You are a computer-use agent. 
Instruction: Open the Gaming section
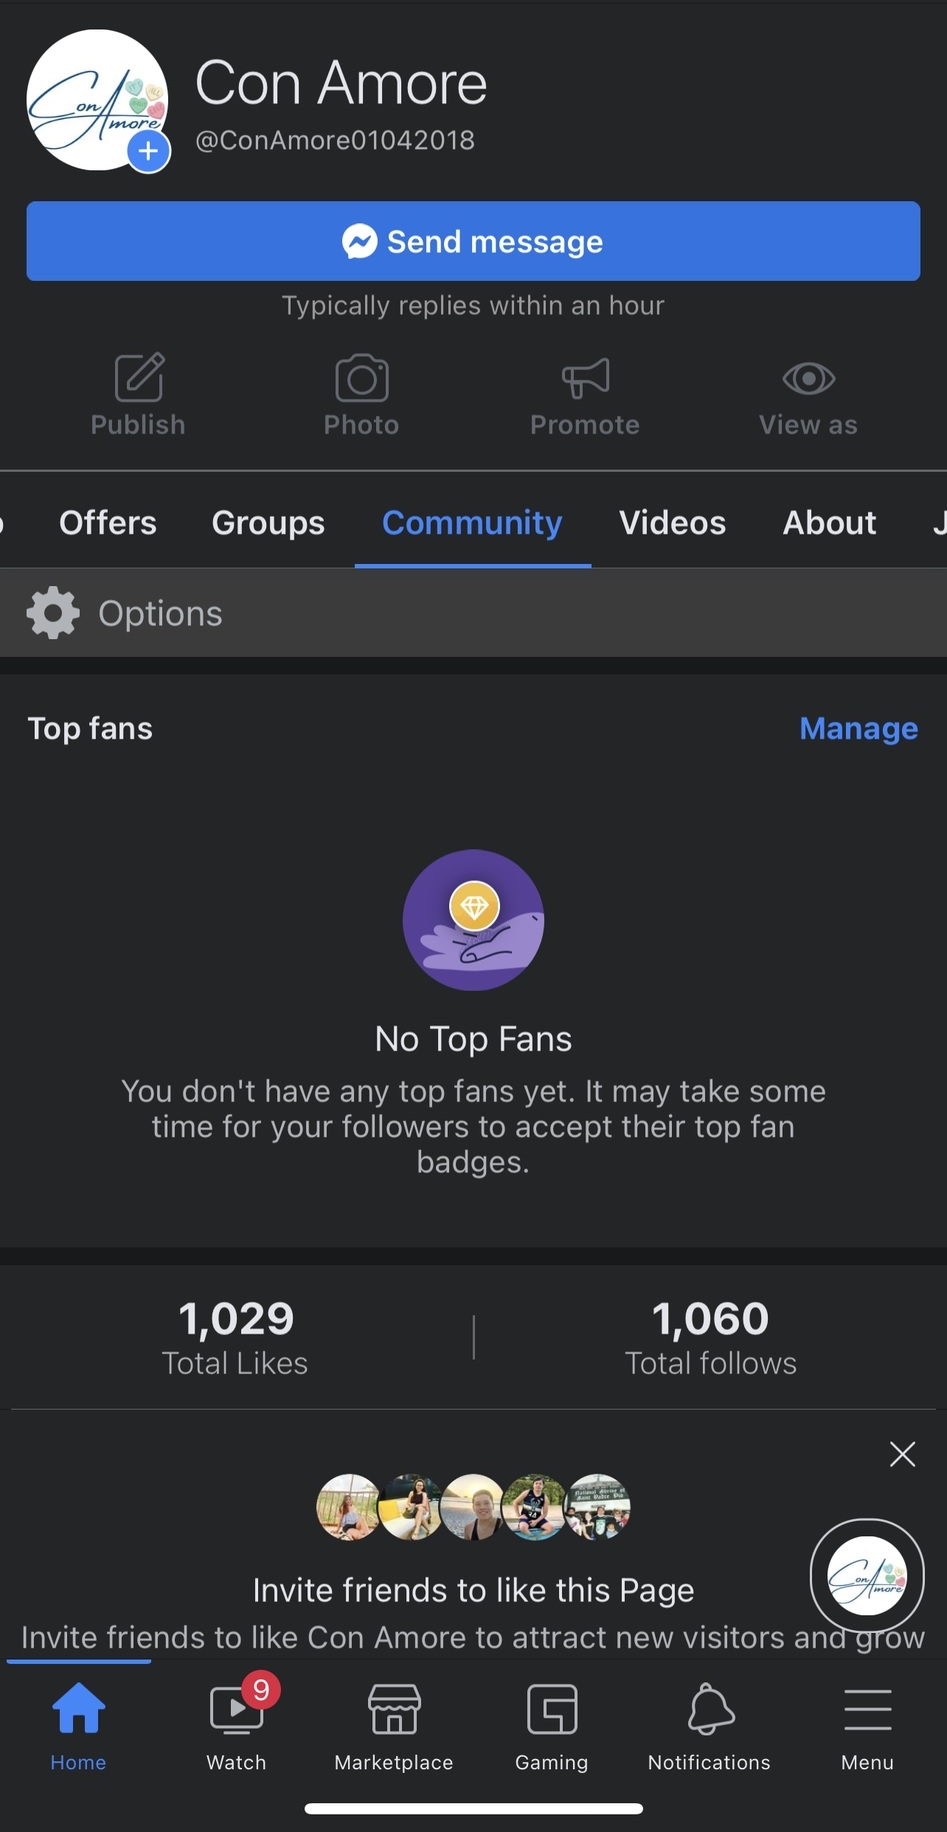(552, 1722)
